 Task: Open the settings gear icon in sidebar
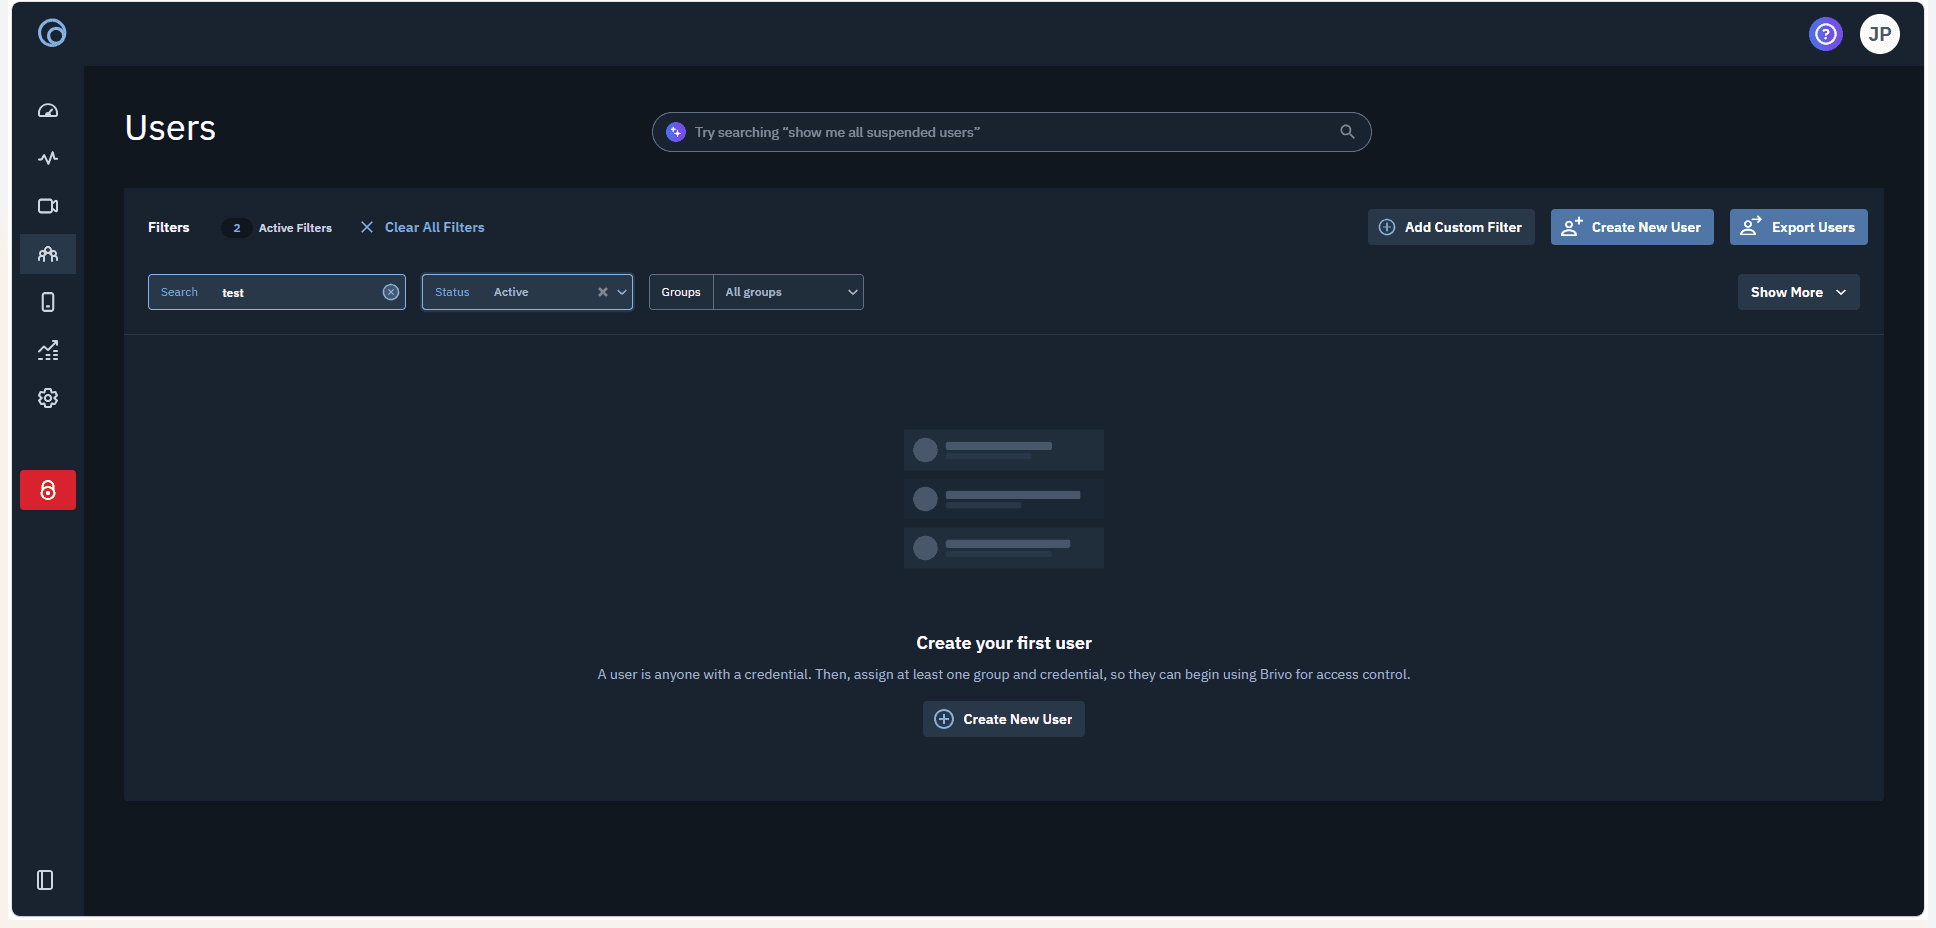(x=48, y=398)
